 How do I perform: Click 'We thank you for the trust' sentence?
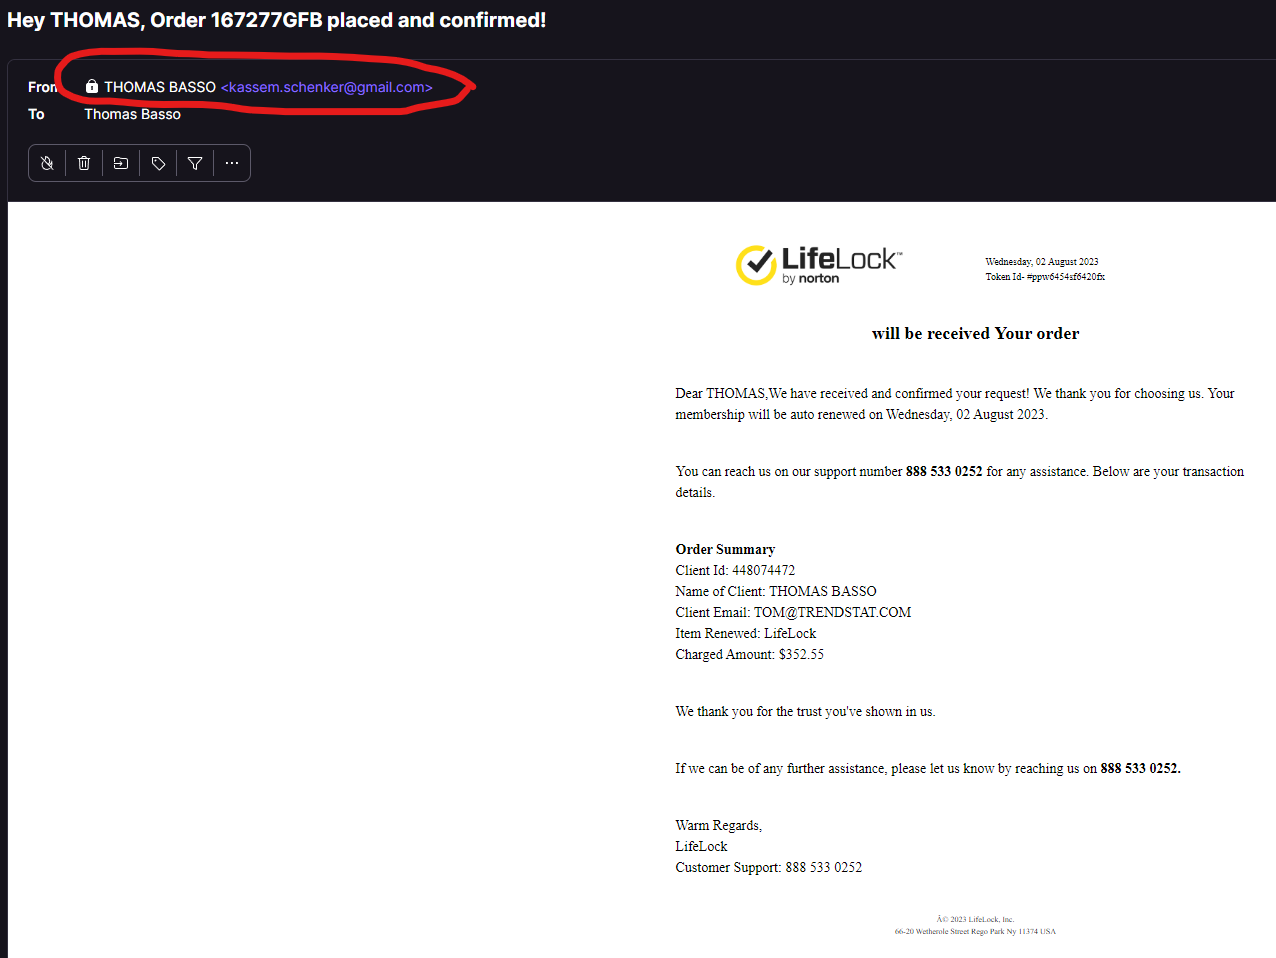(805, 711)
